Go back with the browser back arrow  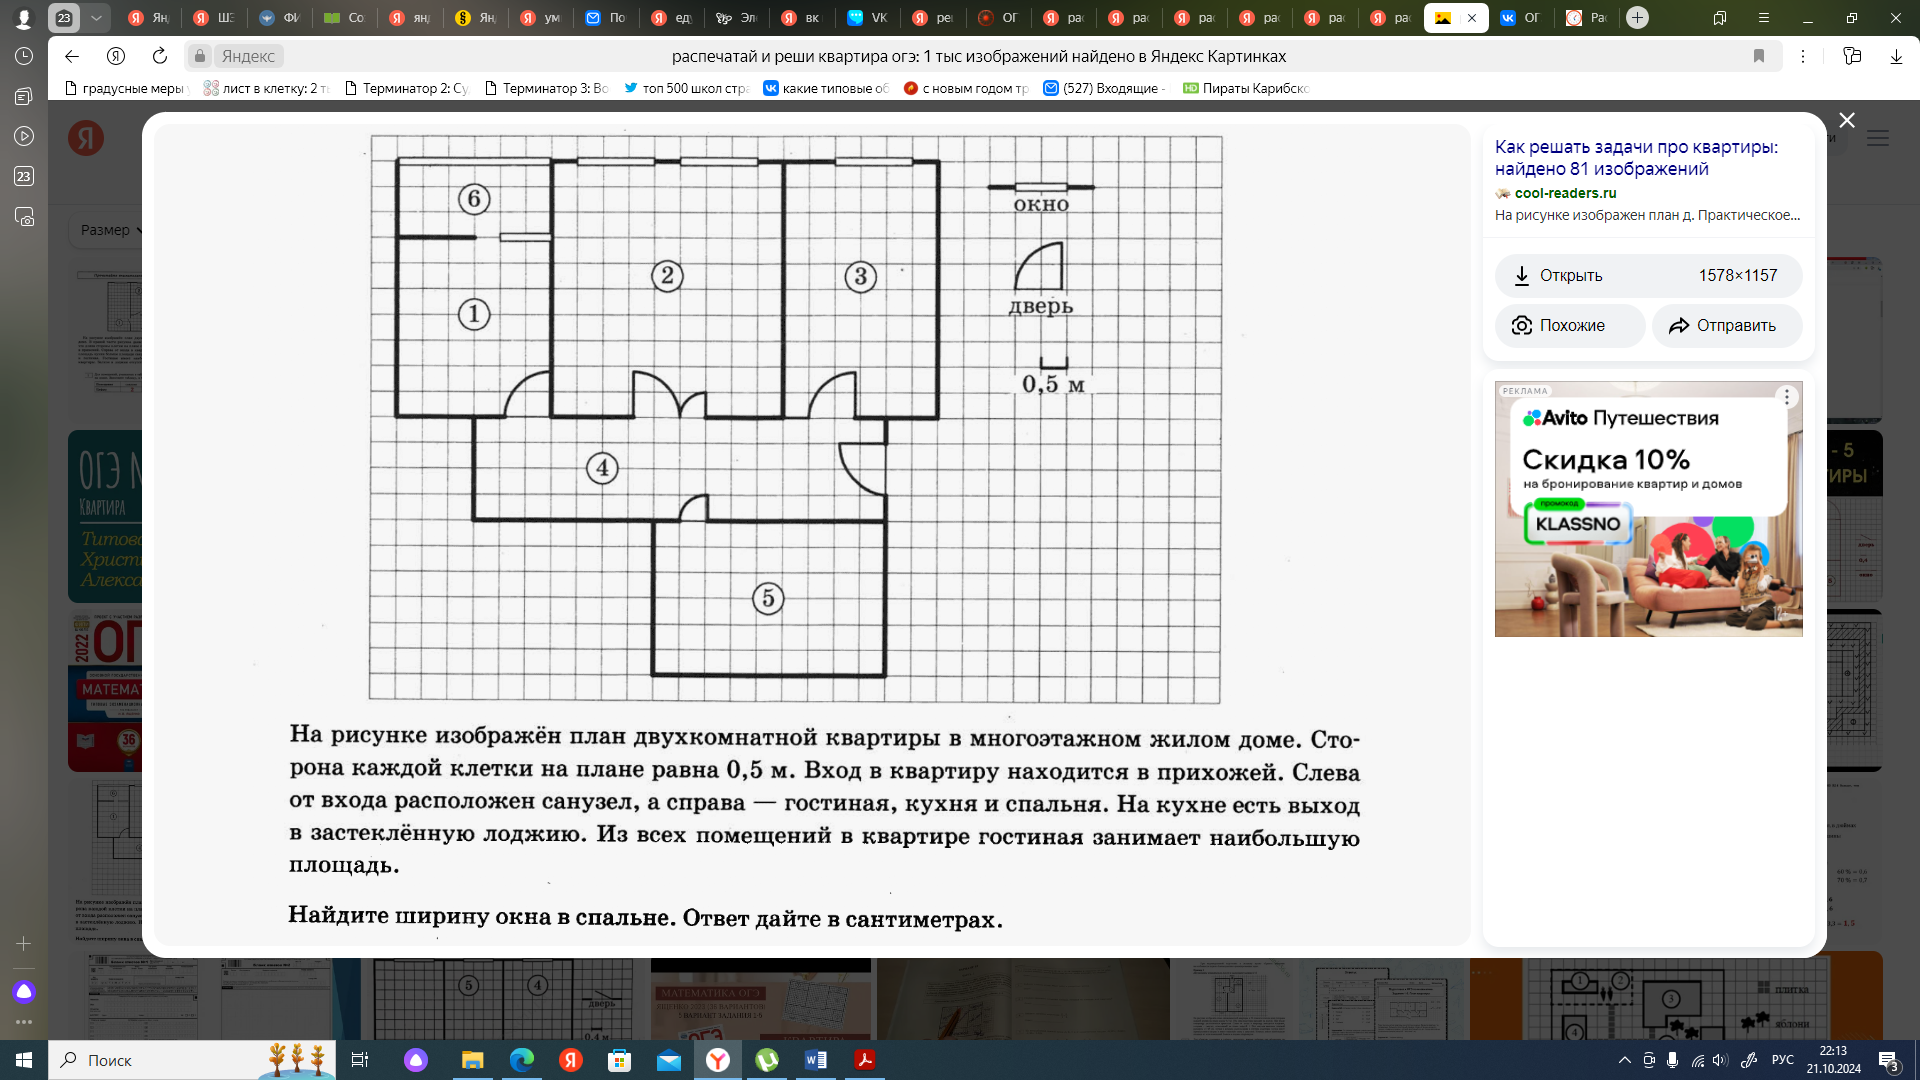[71, 56]
